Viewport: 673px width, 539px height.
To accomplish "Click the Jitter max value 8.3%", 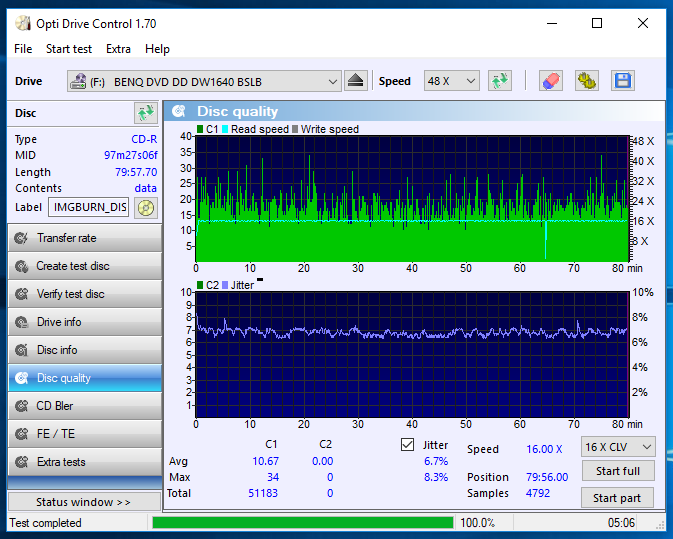I will 436,477.
